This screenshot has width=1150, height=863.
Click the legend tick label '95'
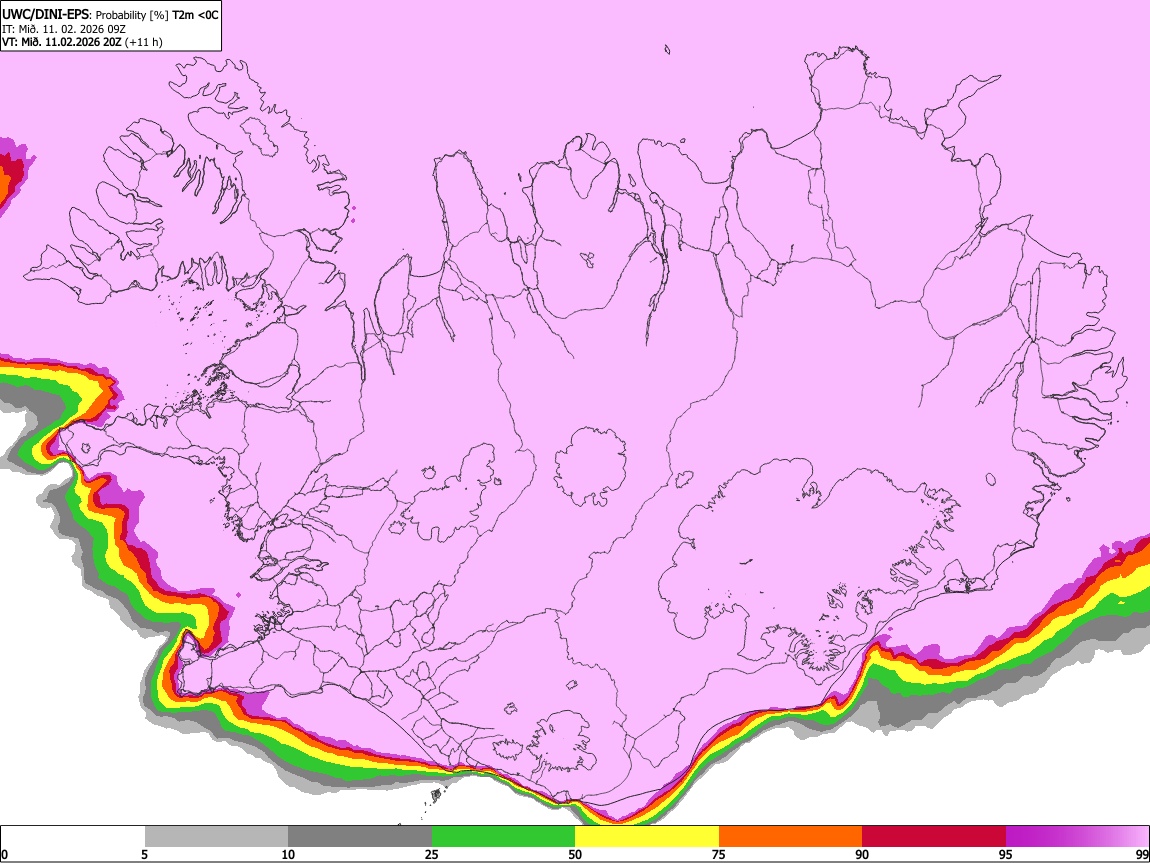(x=1006, y=855)
